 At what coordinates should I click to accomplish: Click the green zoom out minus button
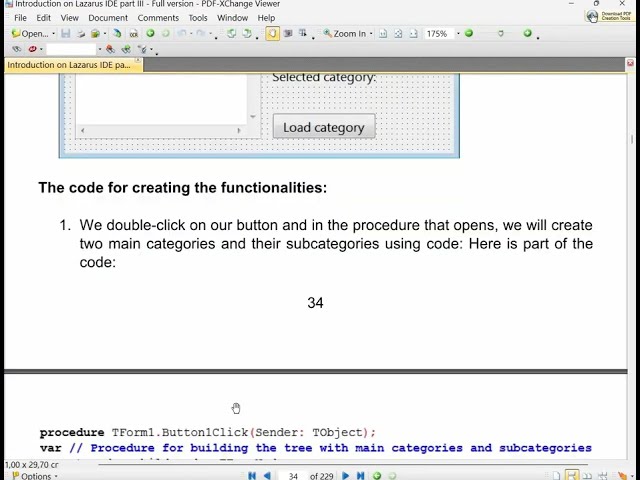[469, 33]
